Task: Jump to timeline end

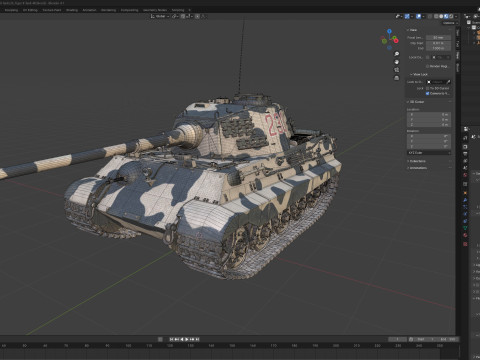Action: coord(197,339)
